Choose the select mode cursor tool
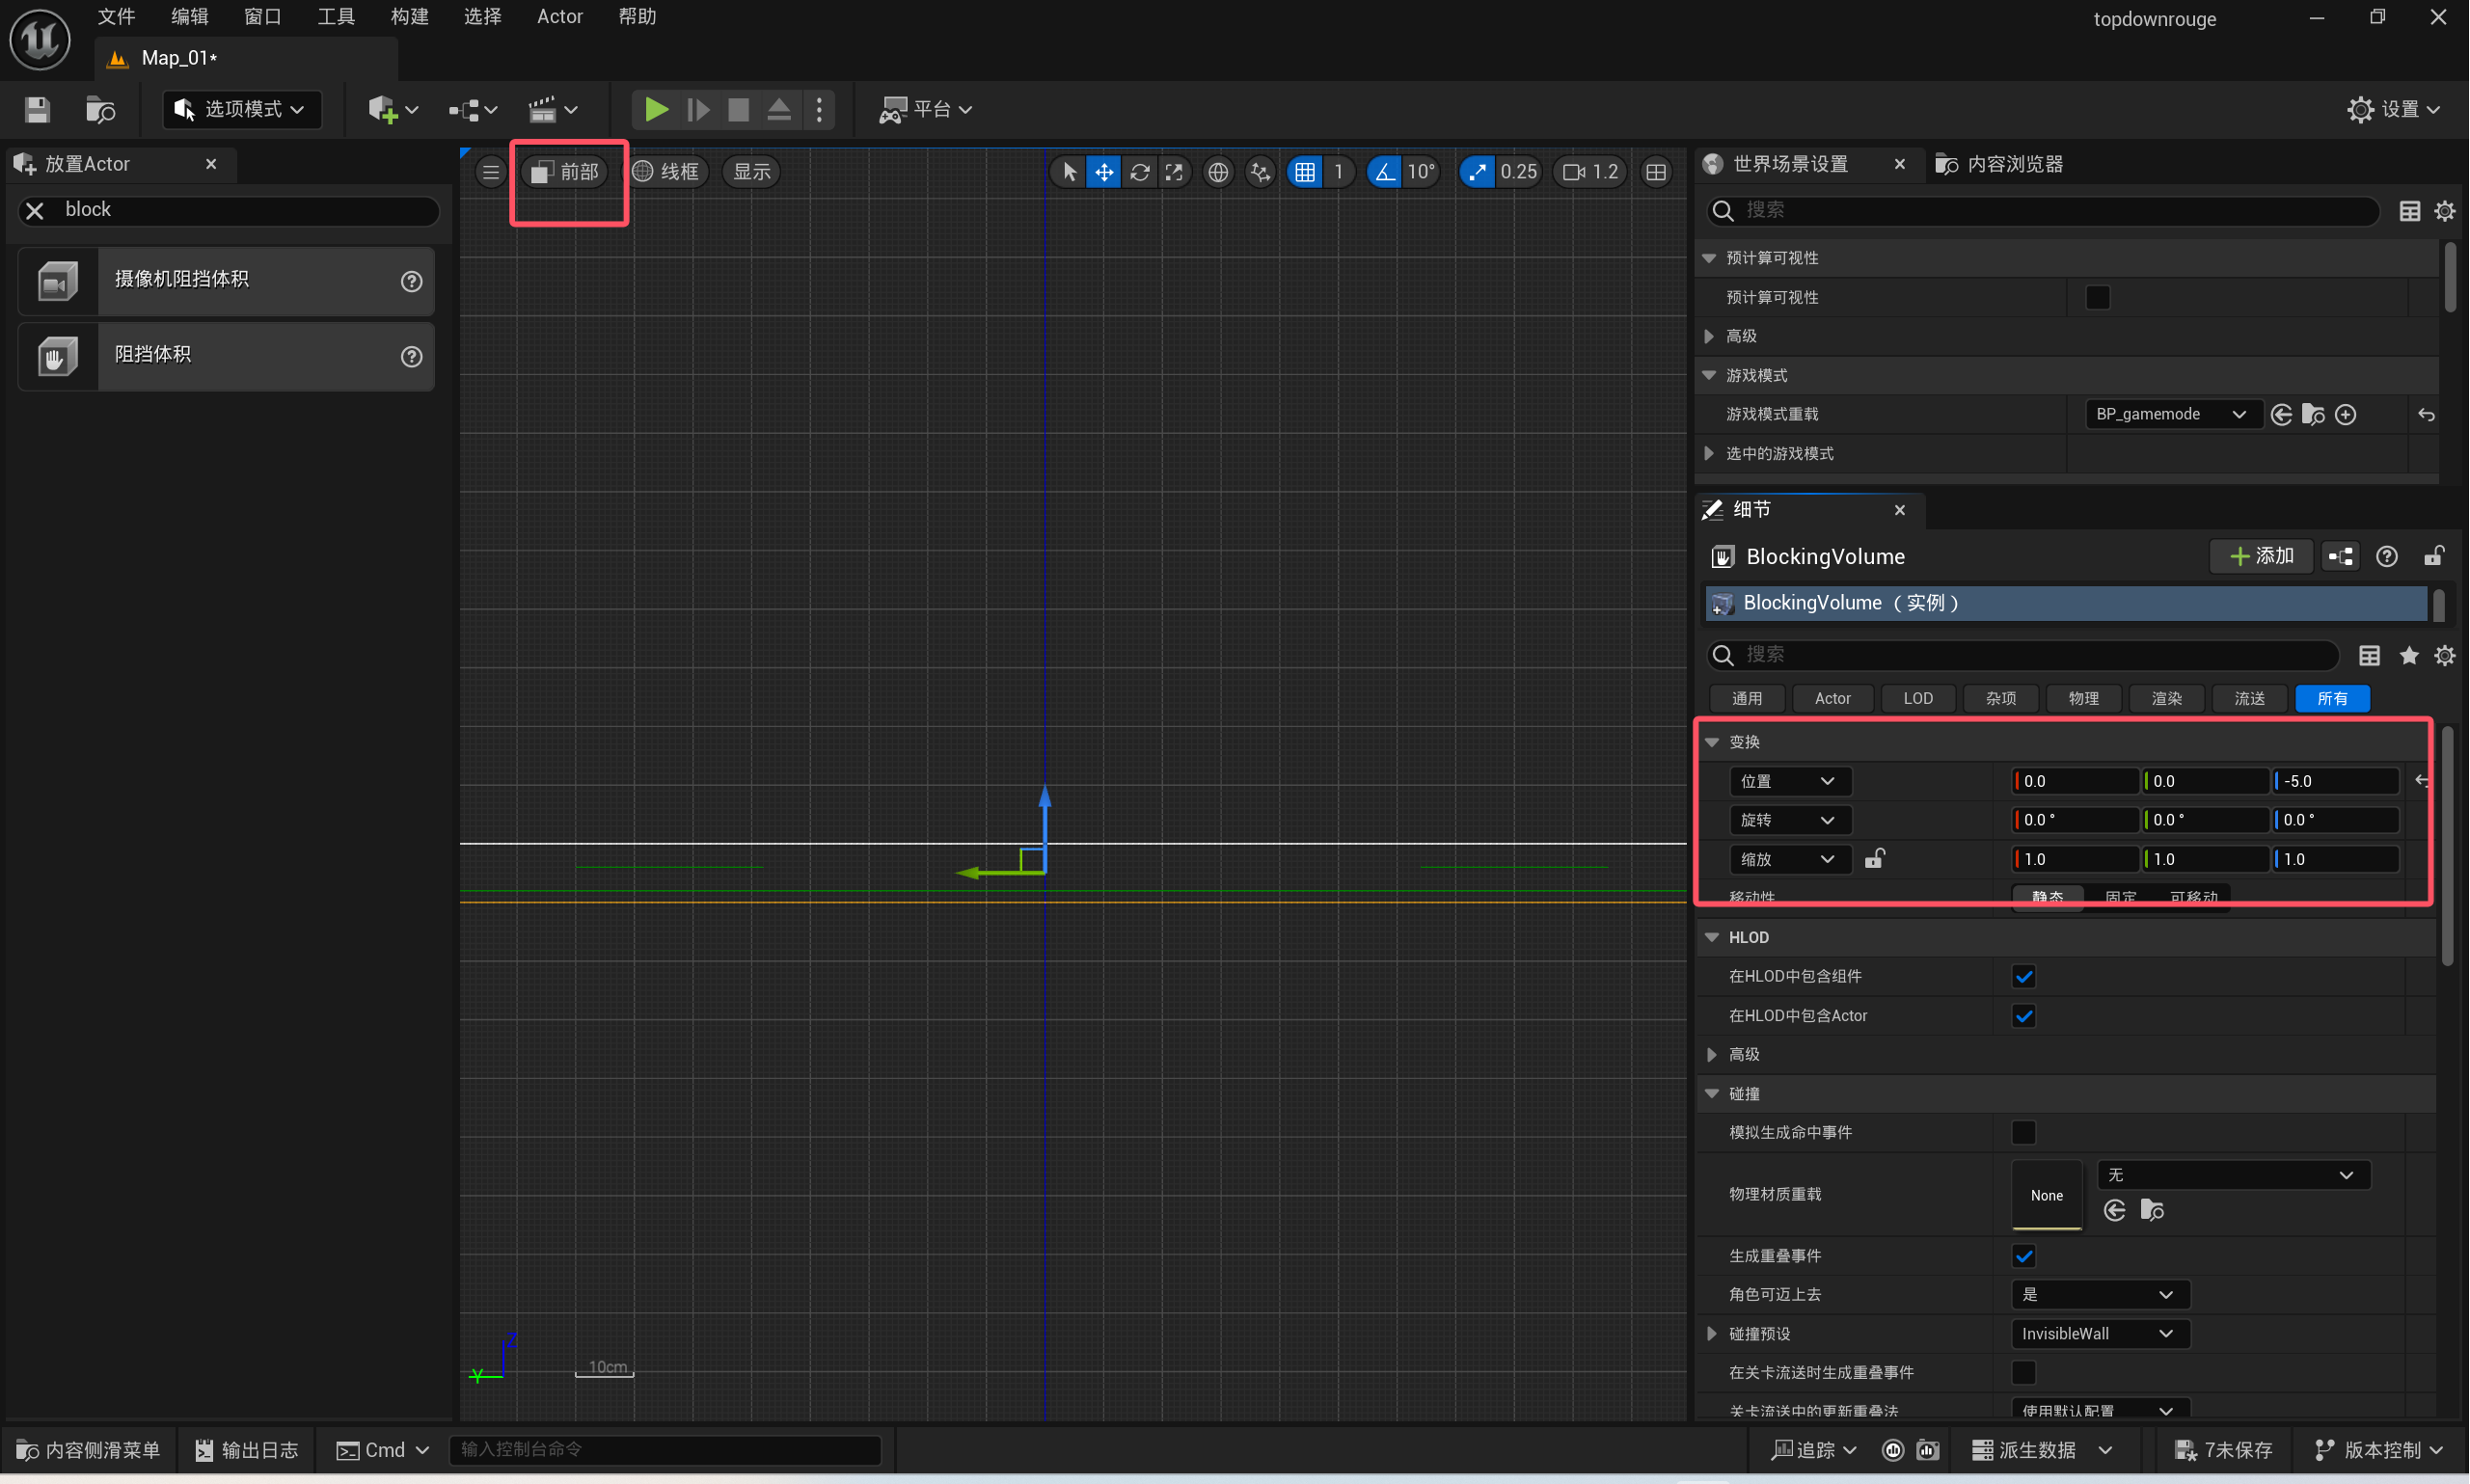This screenshot has width=2470, height=1484. 1069,172
